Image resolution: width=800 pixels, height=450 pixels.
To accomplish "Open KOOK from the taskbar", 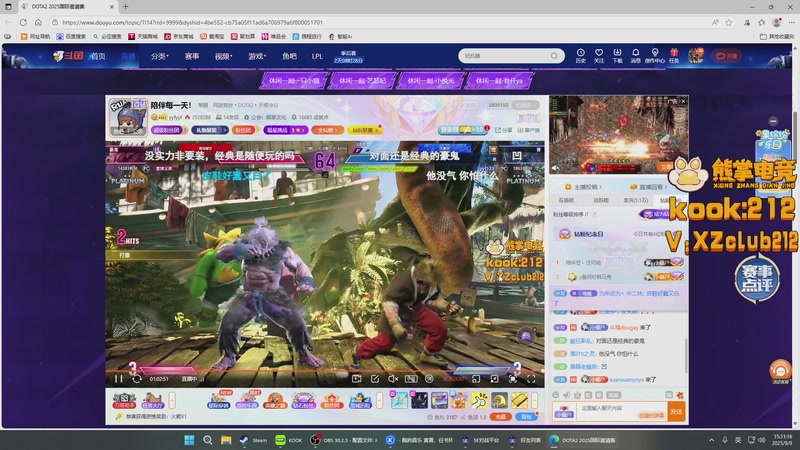I will 288,440.
